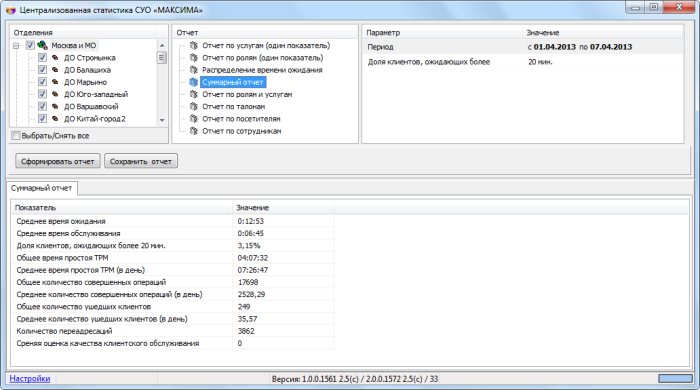
Task: Click the ДО Балашиха branch icon
Action: click(55, 70)
